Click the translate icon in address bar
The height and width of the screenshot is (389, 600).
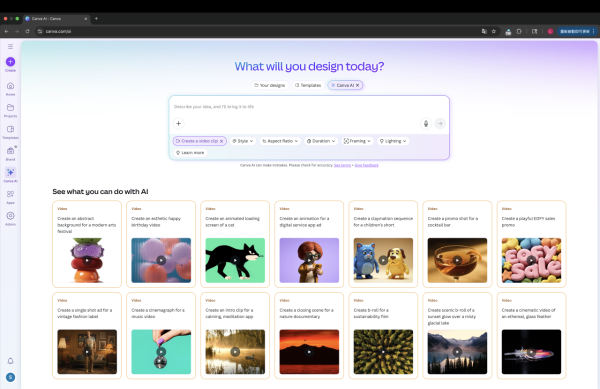tap(484, 31)
